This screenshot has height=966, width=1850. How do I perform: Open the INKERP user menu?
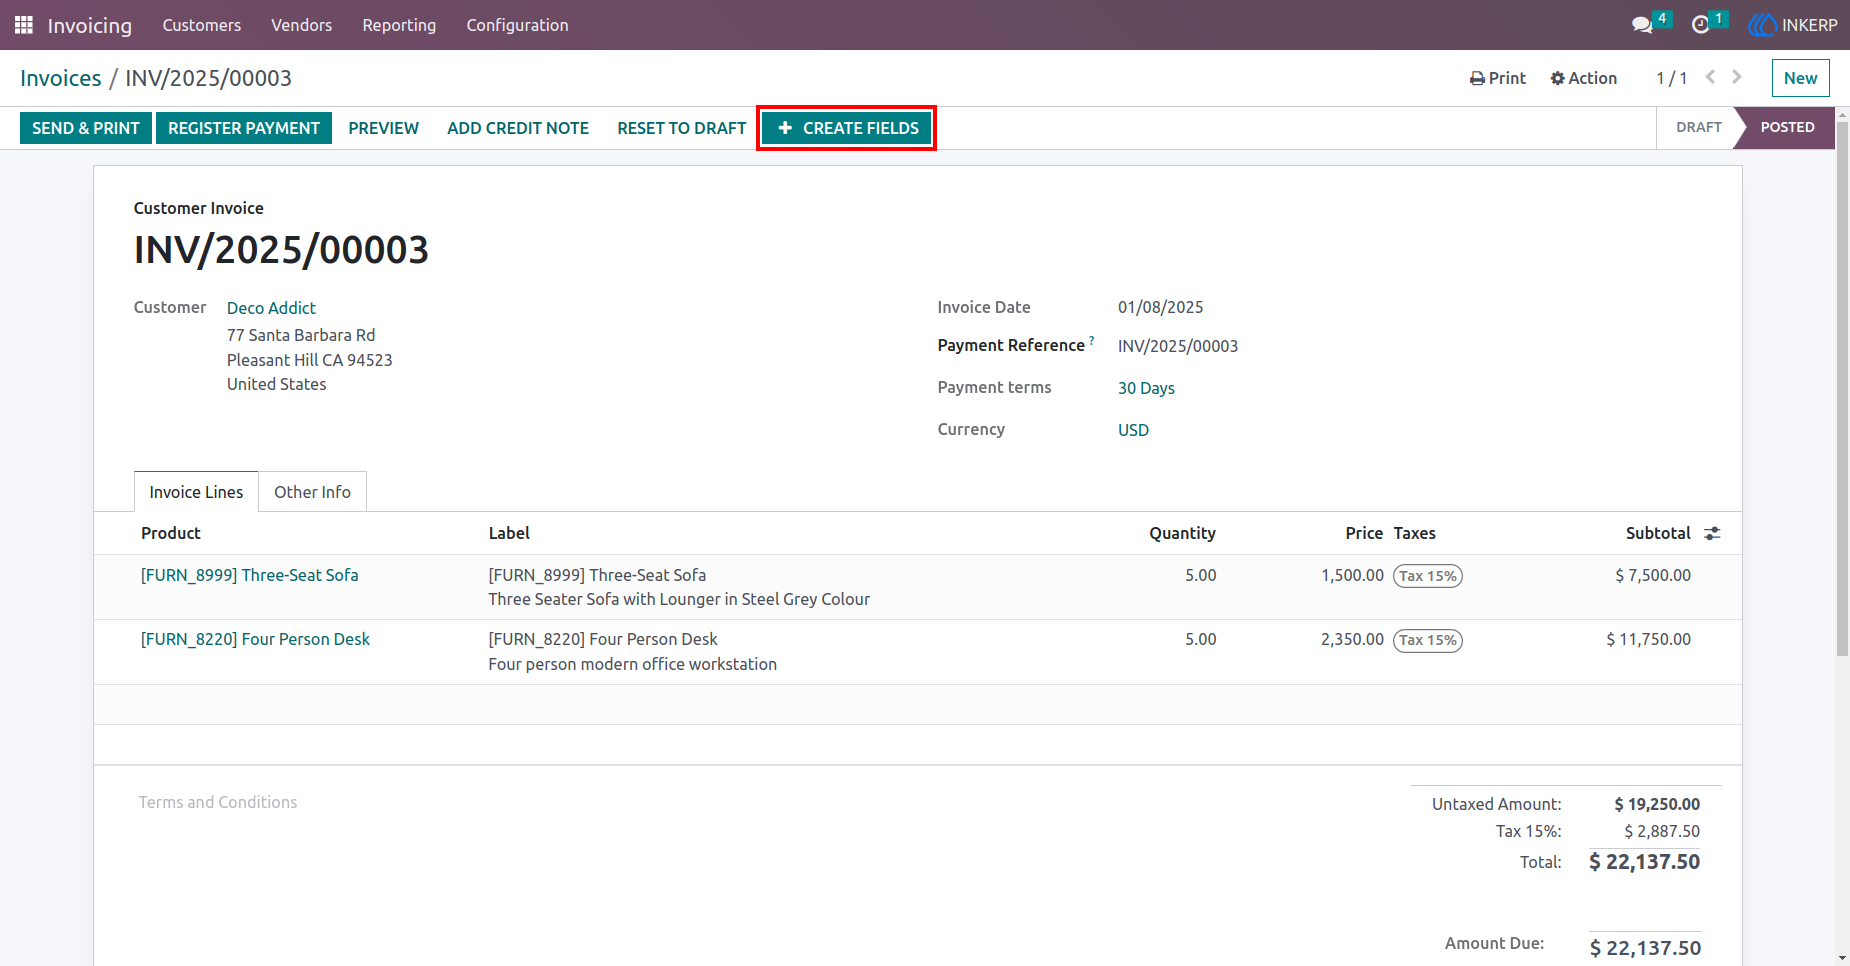coord(1793,25)
